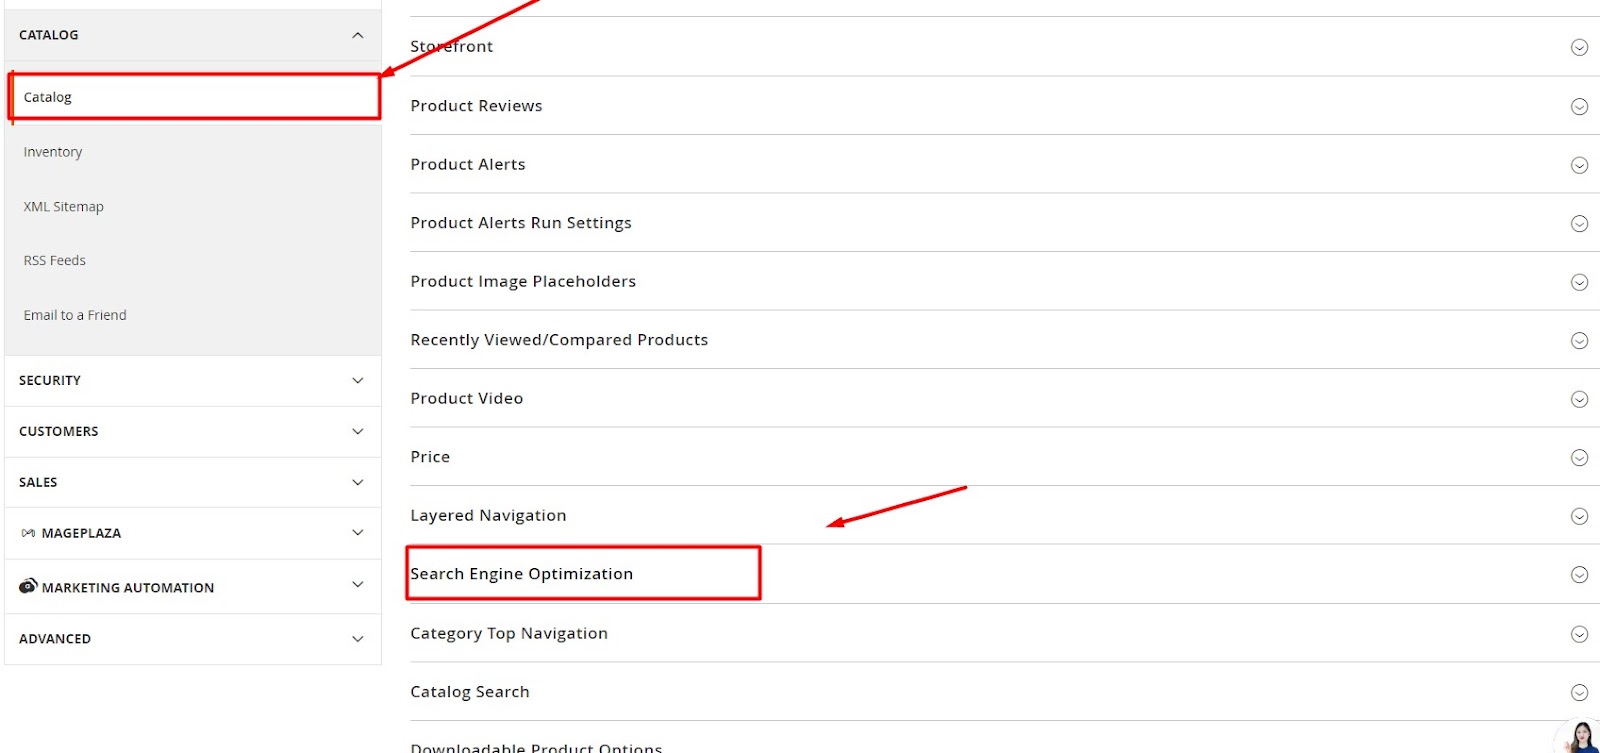This screenshot has height=753, width=1600.
Task: Click the Mageplaza chain-link icon in sidebar
Action: click(27, 532)
